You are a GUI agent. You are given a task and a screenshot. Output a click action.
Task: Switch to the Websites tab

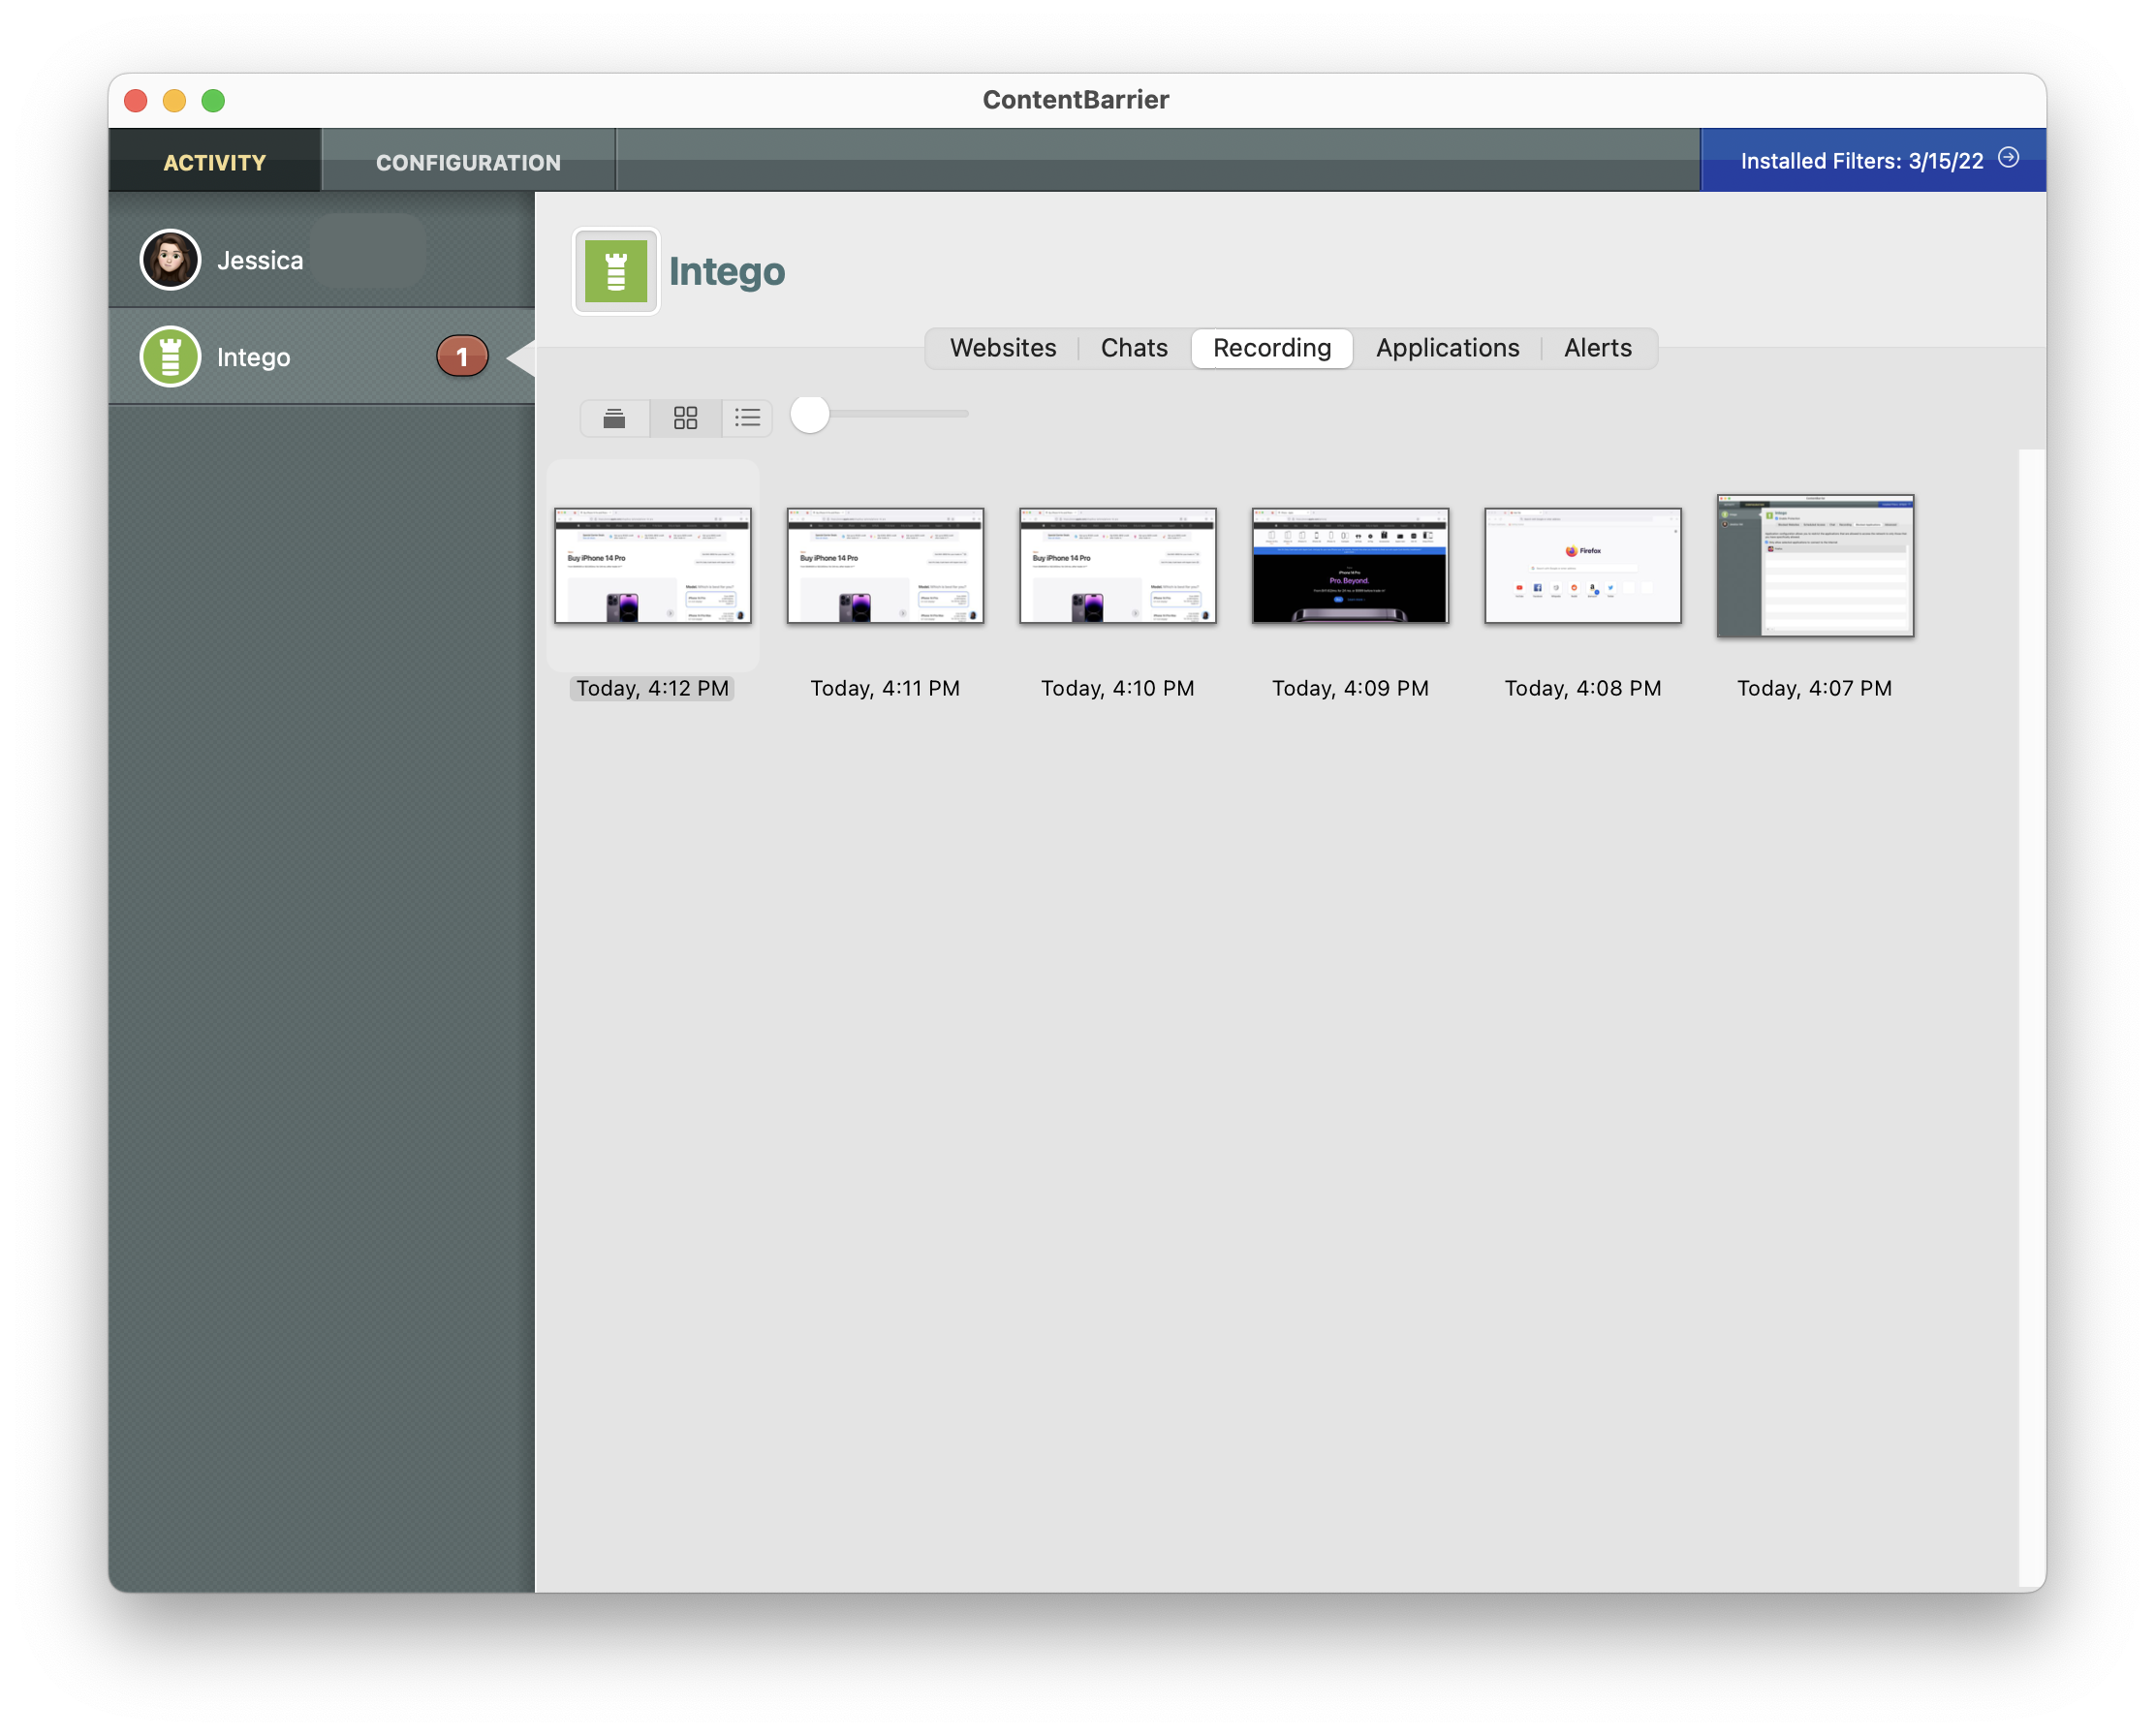tap(1003, 348)
